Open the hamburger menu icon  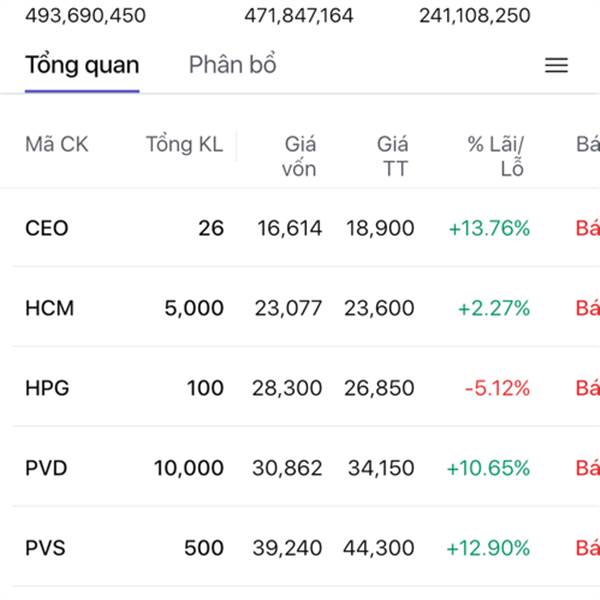click(556, 66)
